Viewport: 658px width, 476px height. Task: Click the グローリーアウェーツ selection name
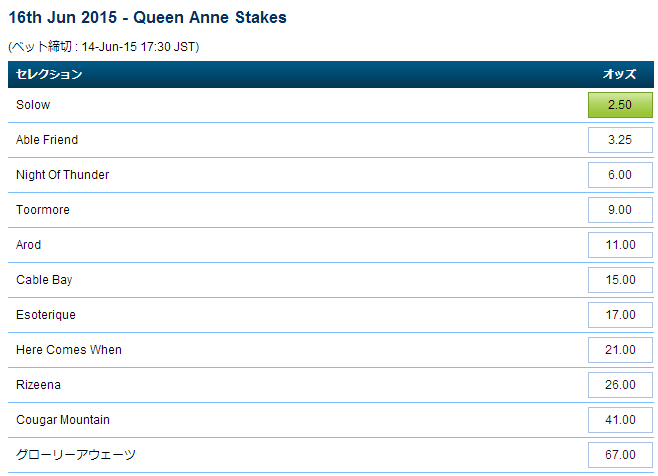pyautogui.click(x=76, y=455)
